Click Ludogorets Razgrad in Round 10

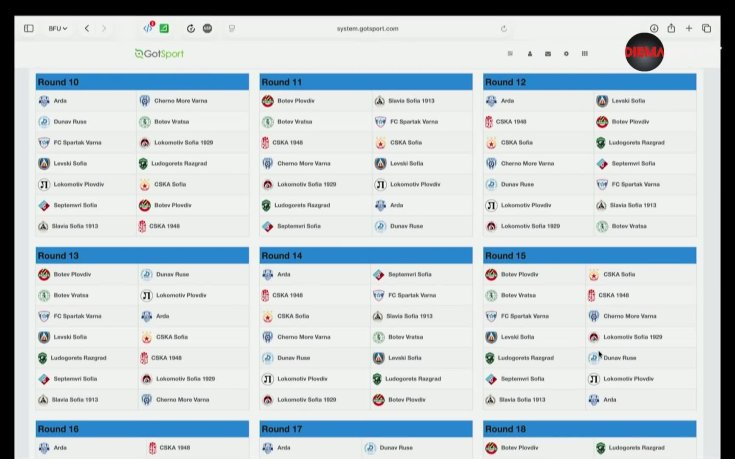pyautogui.click(x=179, y=164)
